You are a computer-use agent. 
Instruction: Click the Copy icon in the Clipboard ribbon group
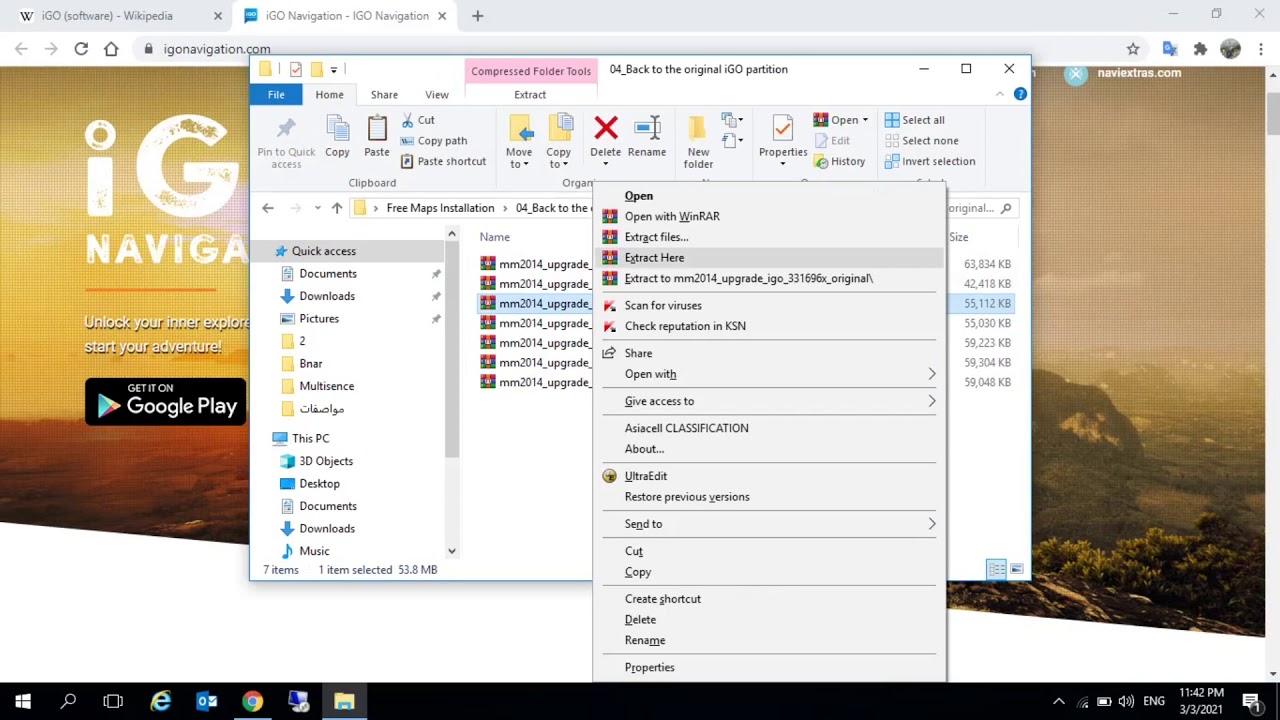(337, 128)
